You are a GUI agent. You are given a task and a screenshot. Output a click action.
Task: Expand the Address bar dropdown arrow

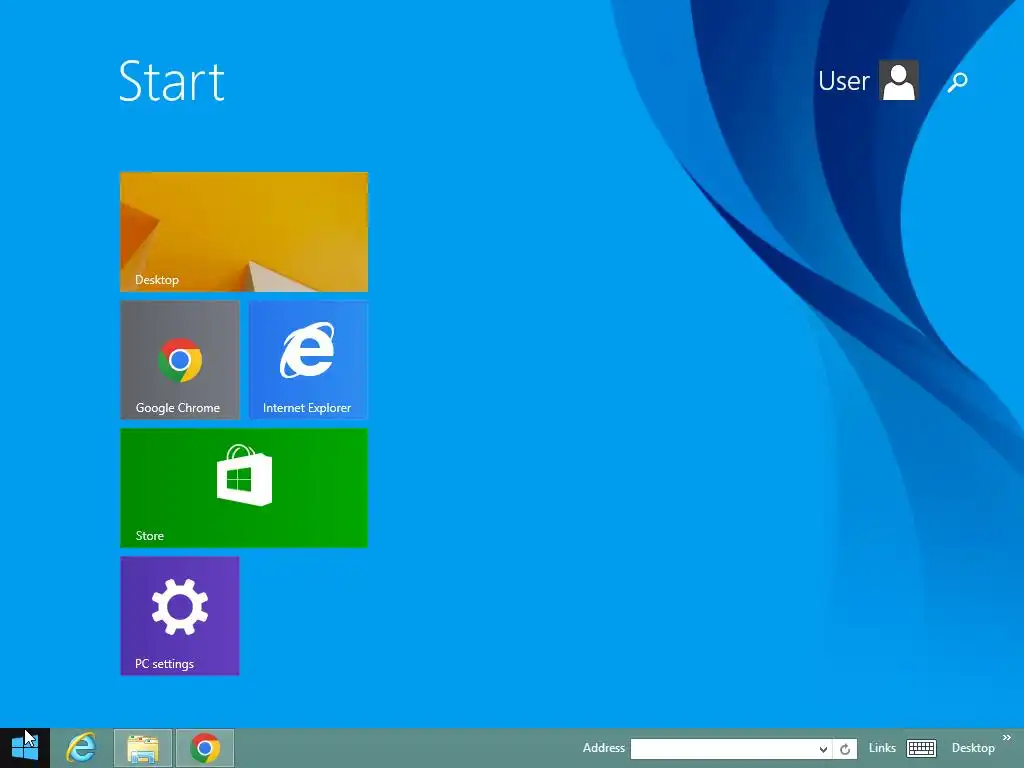click(x=824, y=749)
